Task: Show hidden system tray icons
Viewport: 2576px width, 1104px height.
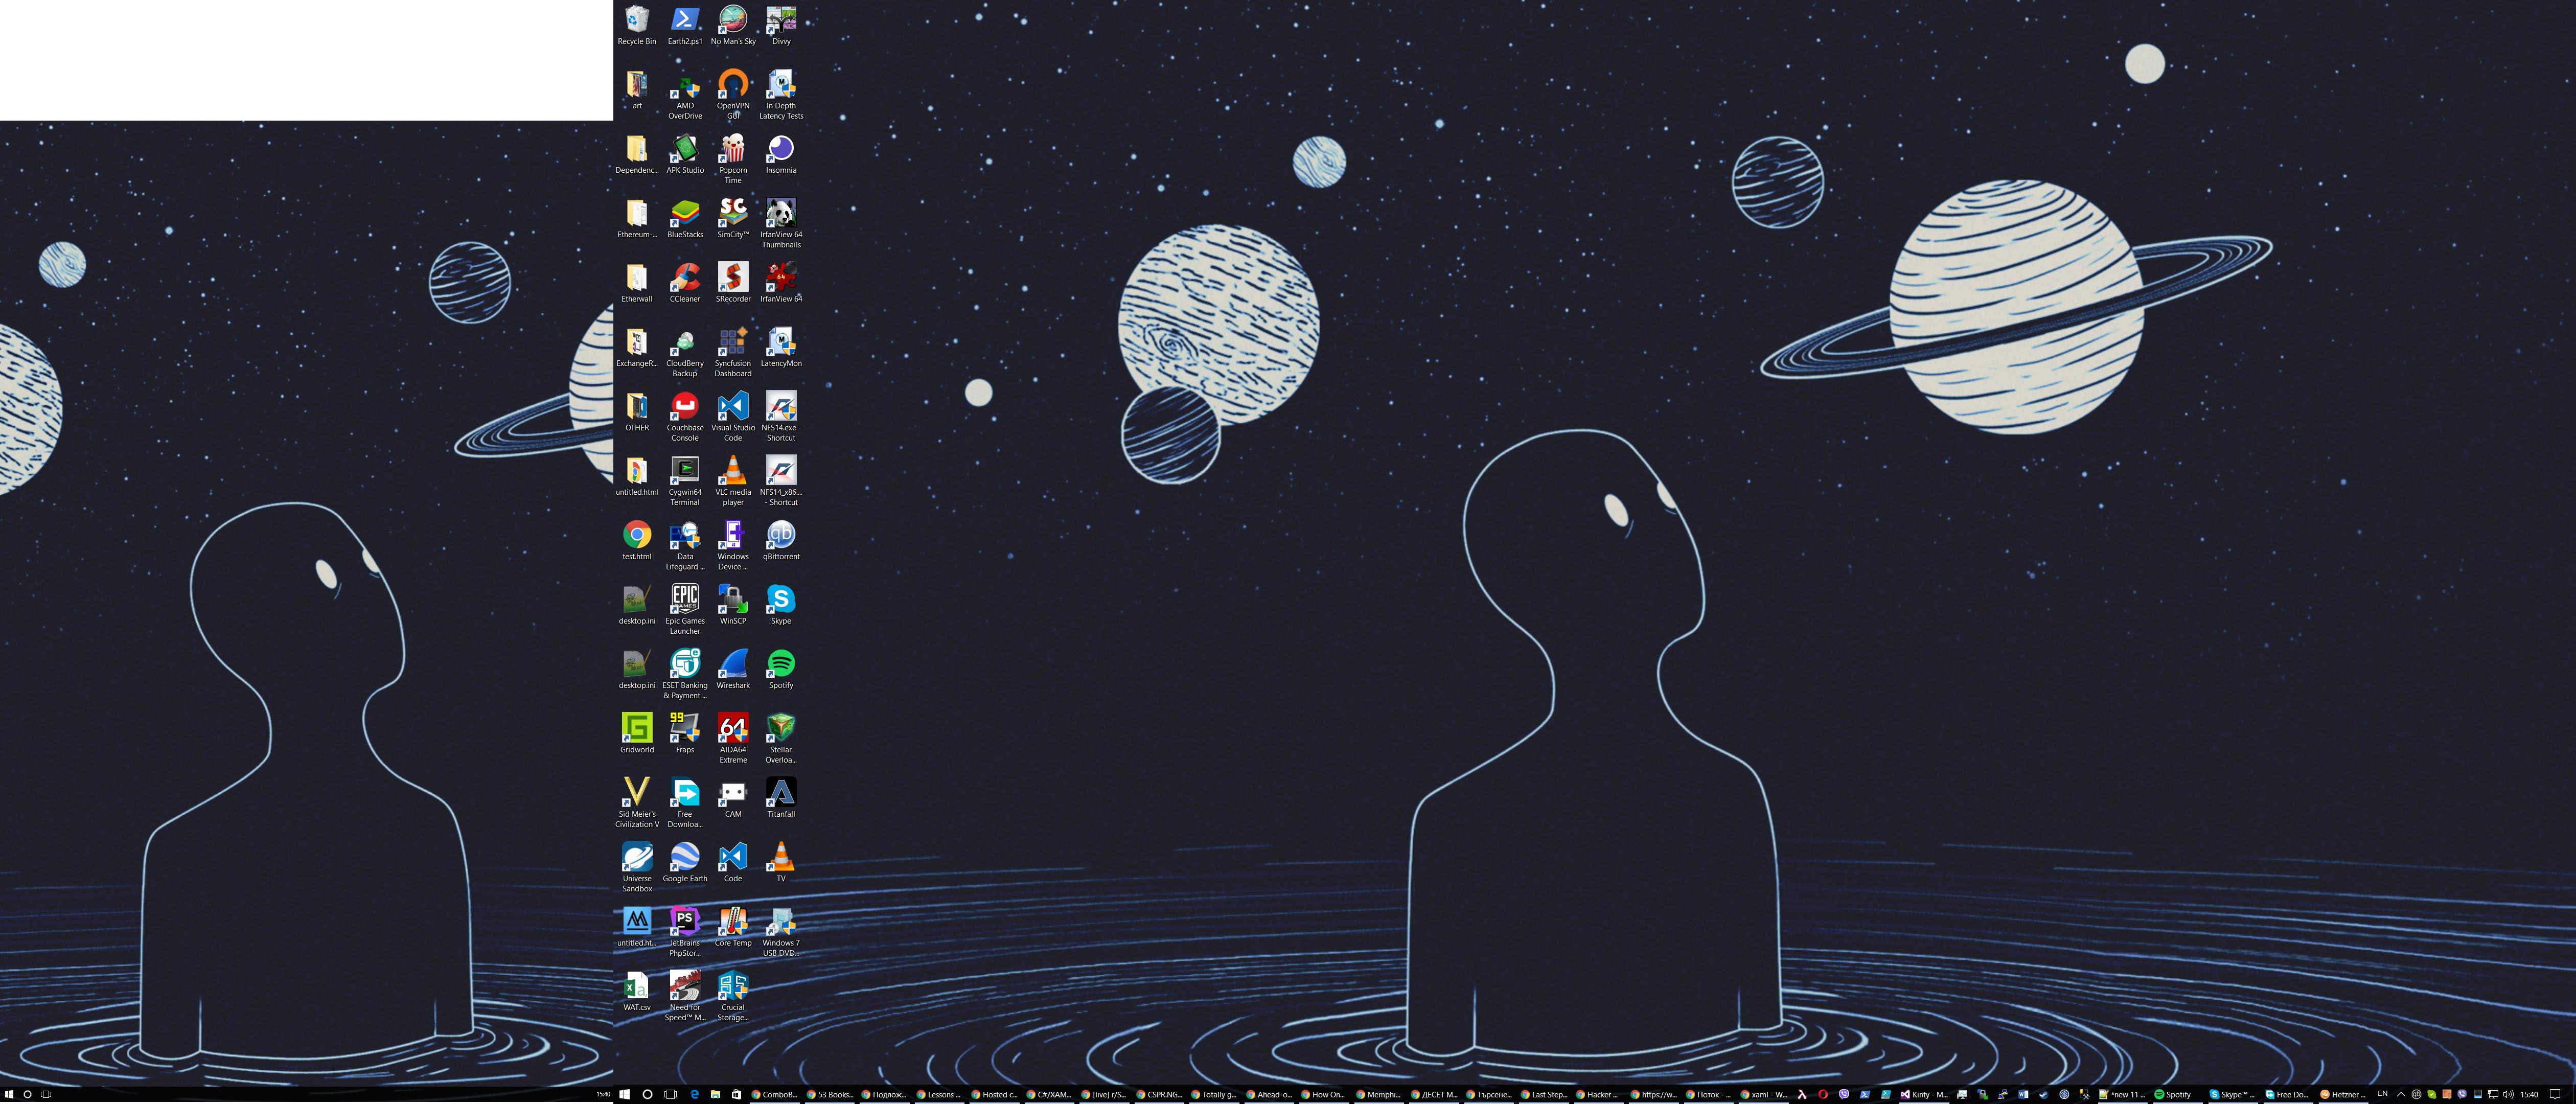Action: coord(2401,1094)
